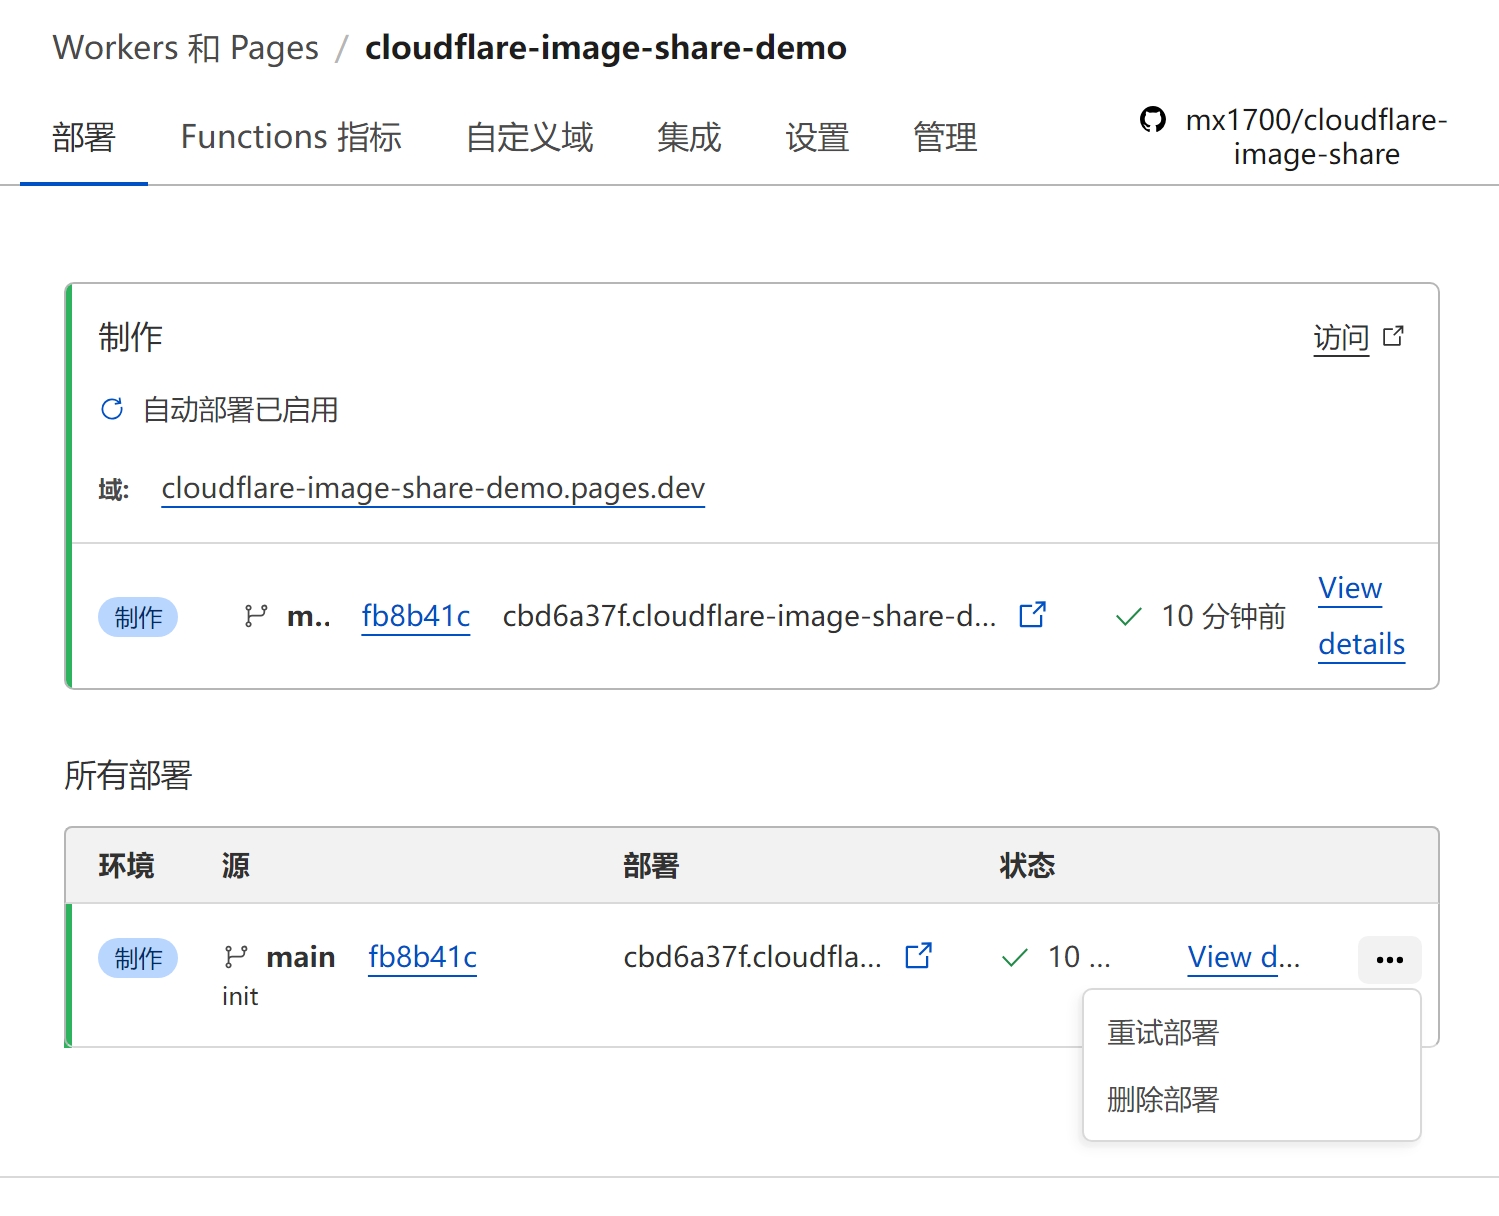Open external link for cbd6a37f in deployments table

pyautogui.click(x=918, y=956)
